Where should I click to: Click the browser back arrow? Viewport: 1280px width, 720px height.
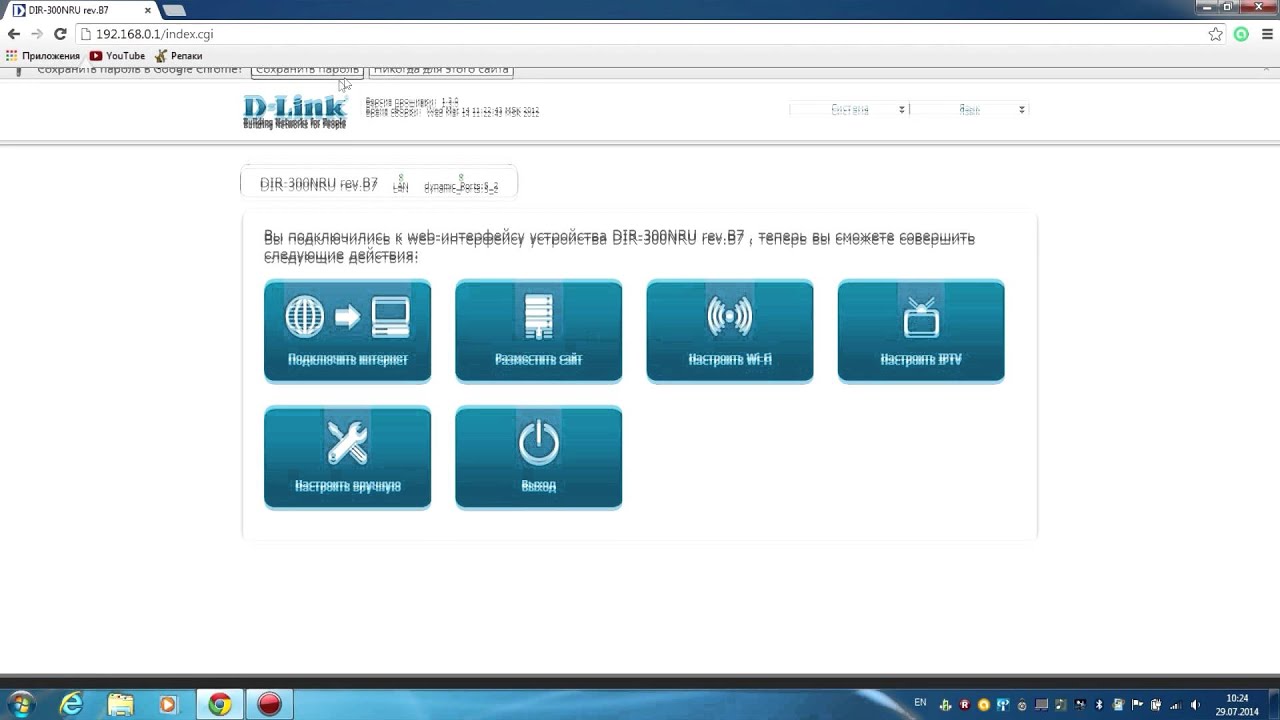pos(14,34)
